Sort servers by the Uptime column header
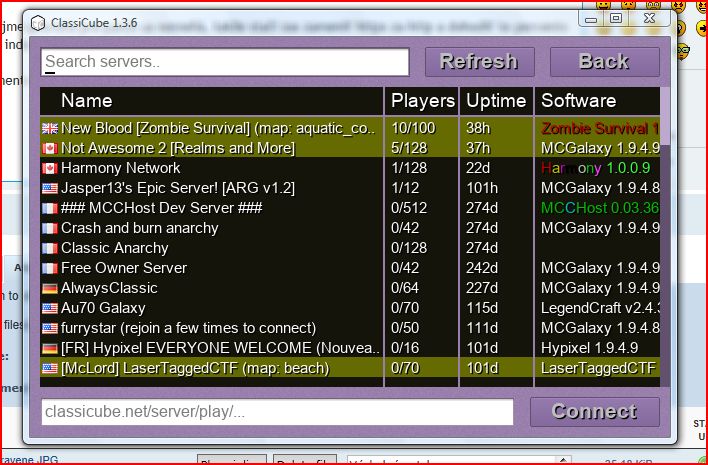This screenshot has width=708, height=465. pyautogui.click(x=497, y=101)
